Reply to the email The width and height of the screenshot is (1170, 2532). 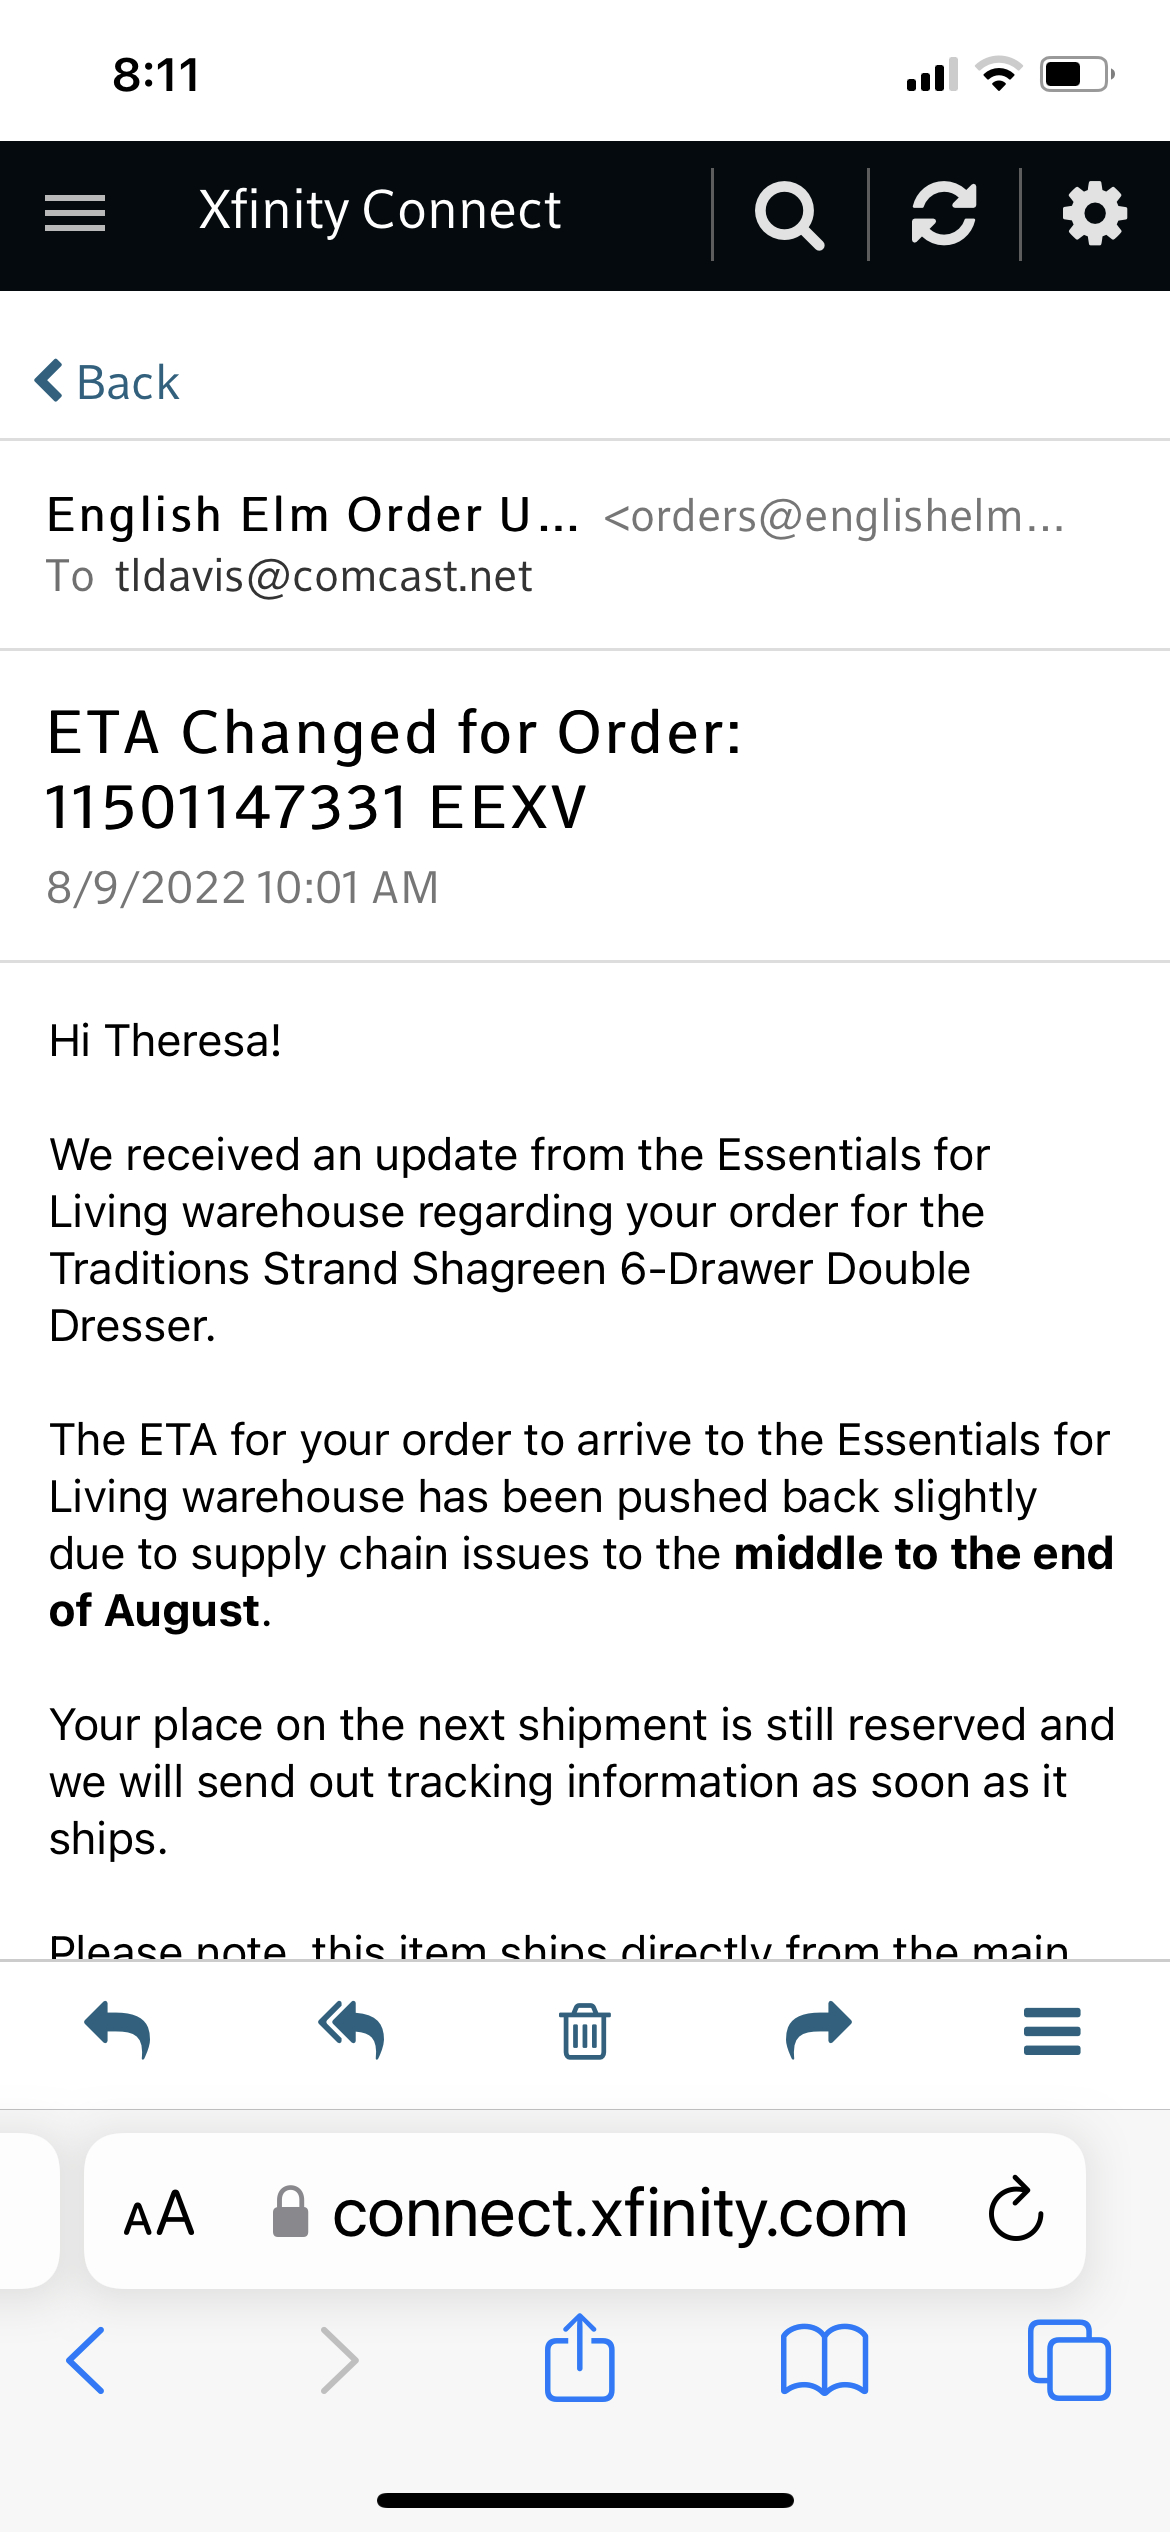[x=118, y=2031]
